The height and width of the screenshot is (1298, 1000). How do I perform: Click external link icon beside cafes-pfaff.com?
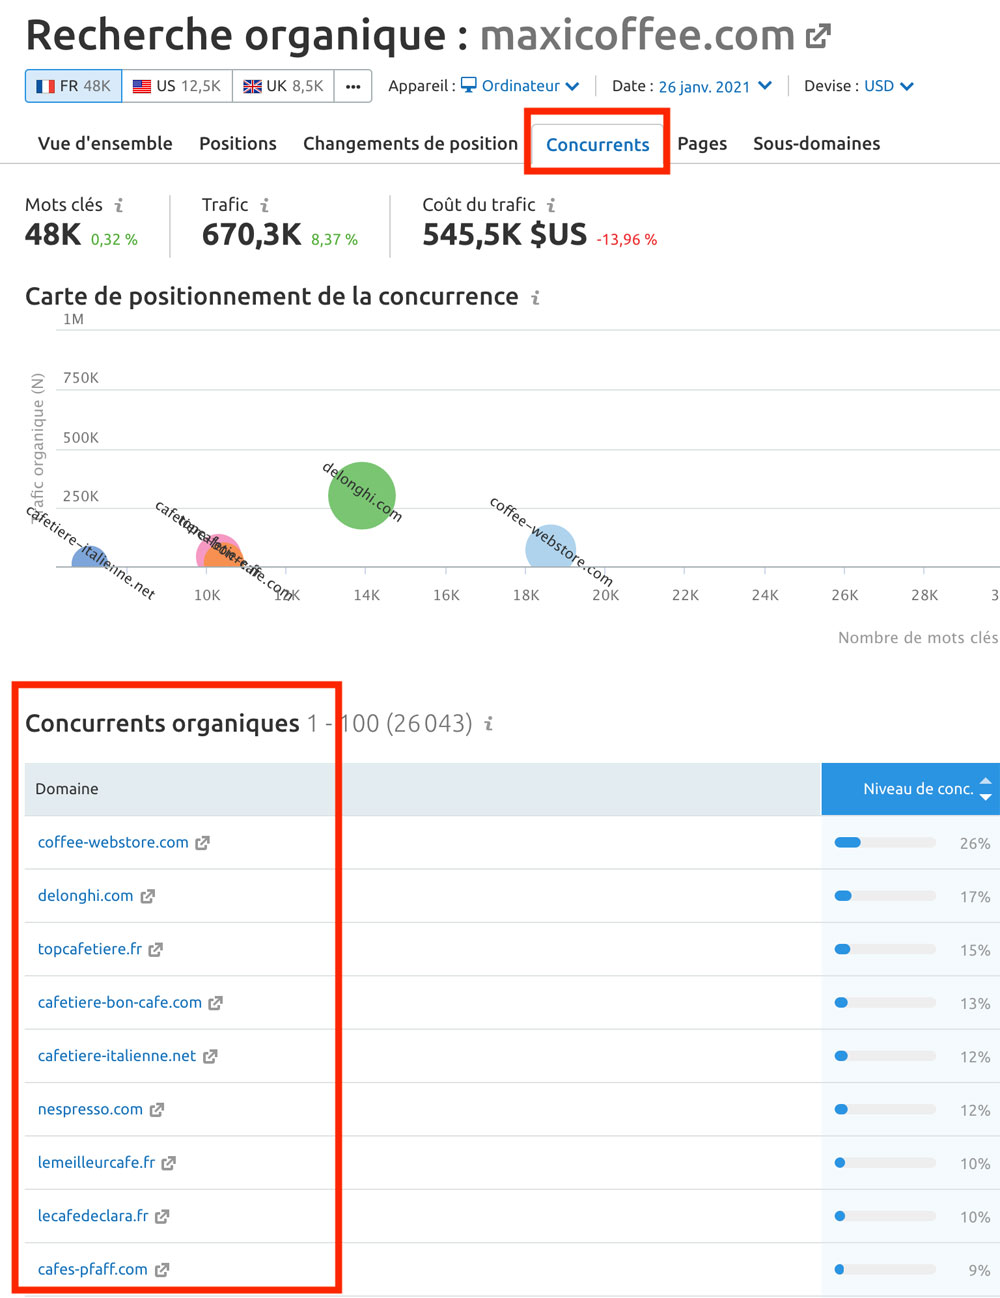161,1270
